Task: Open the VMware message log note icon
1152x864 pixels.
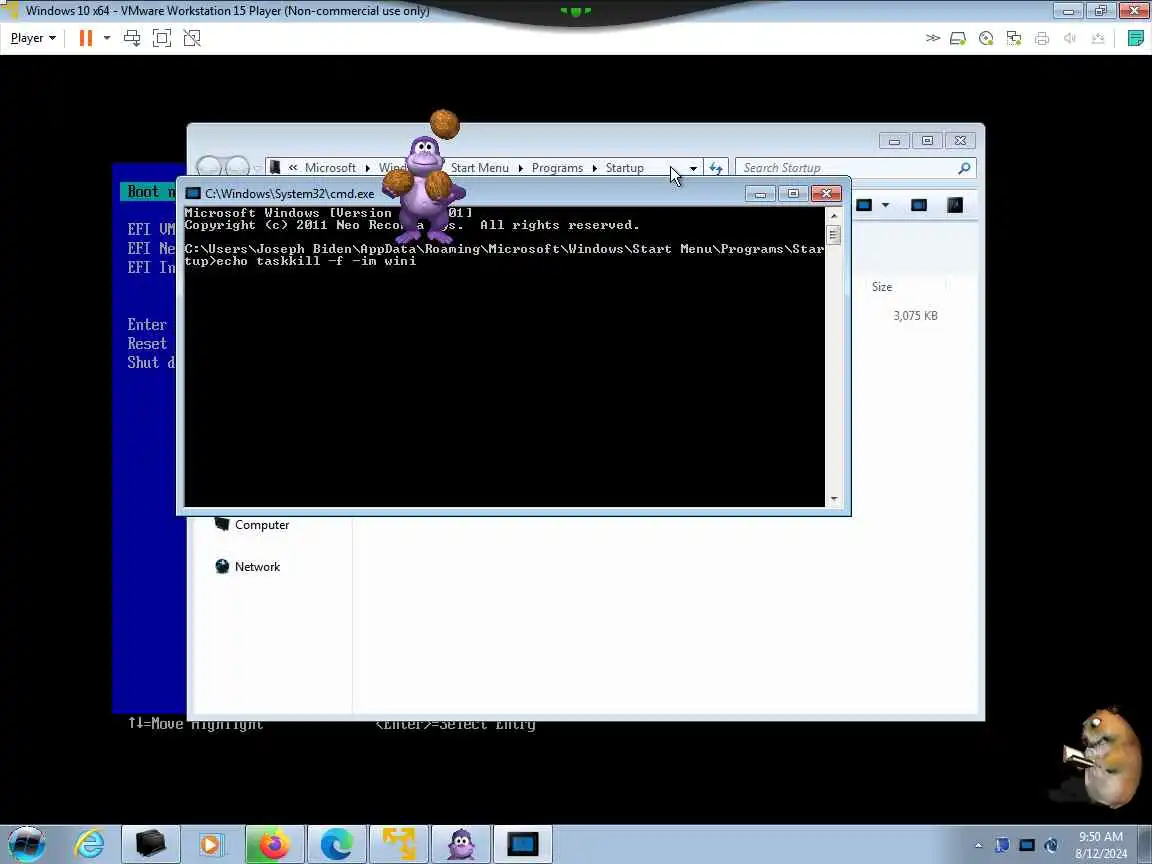Action: pyautogui.click(x=1135, y=38)
